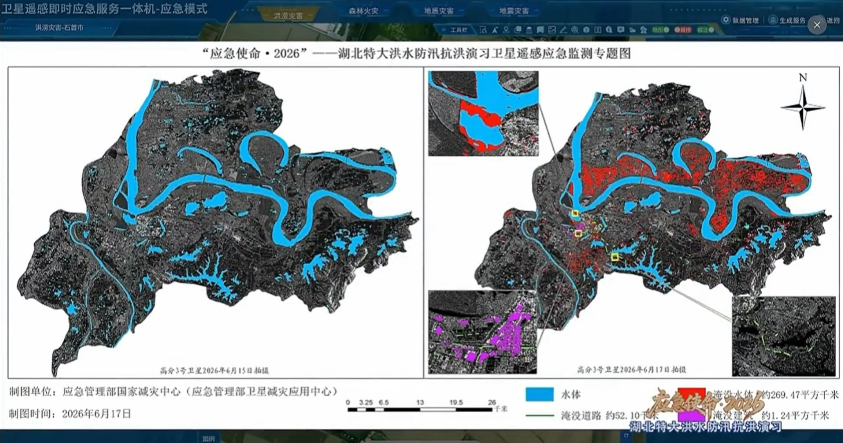Viewport: 843px width, 443px height.
Task: Click the 生成服务 button
Action: pos(787,20)
